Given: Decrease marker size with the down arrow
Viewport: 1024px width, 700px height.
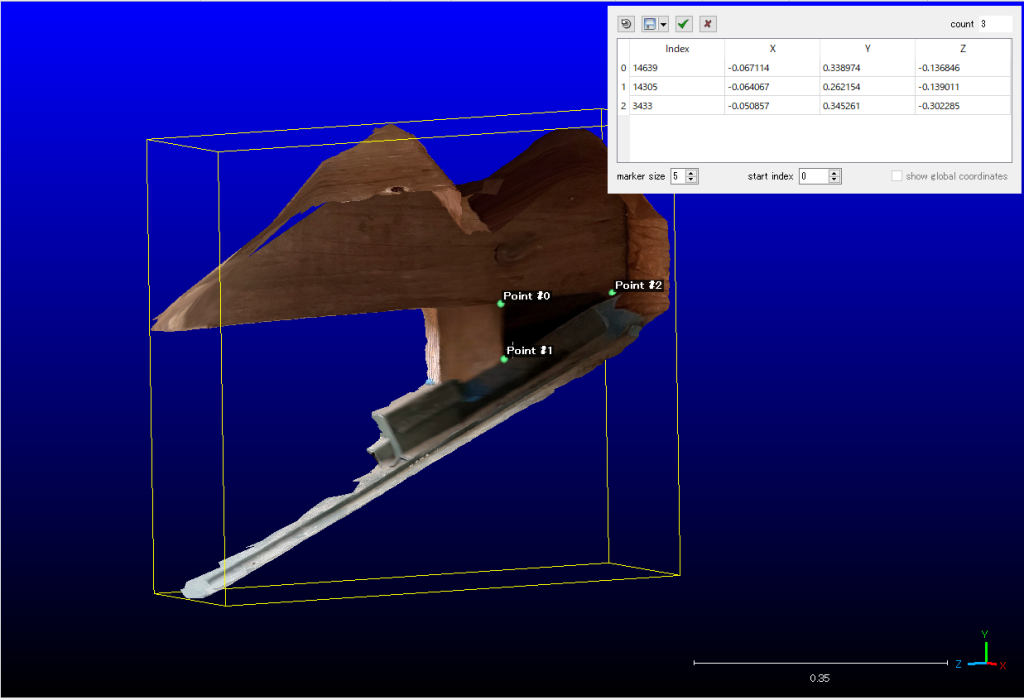Looking at the screenshot, I should (692, 180).
